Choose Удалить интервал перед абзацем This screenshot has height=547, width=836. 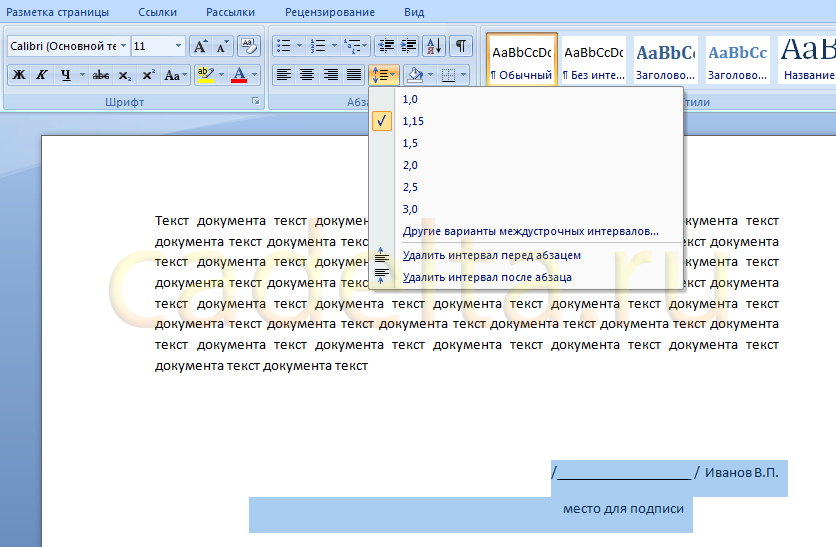pos(526,255)
